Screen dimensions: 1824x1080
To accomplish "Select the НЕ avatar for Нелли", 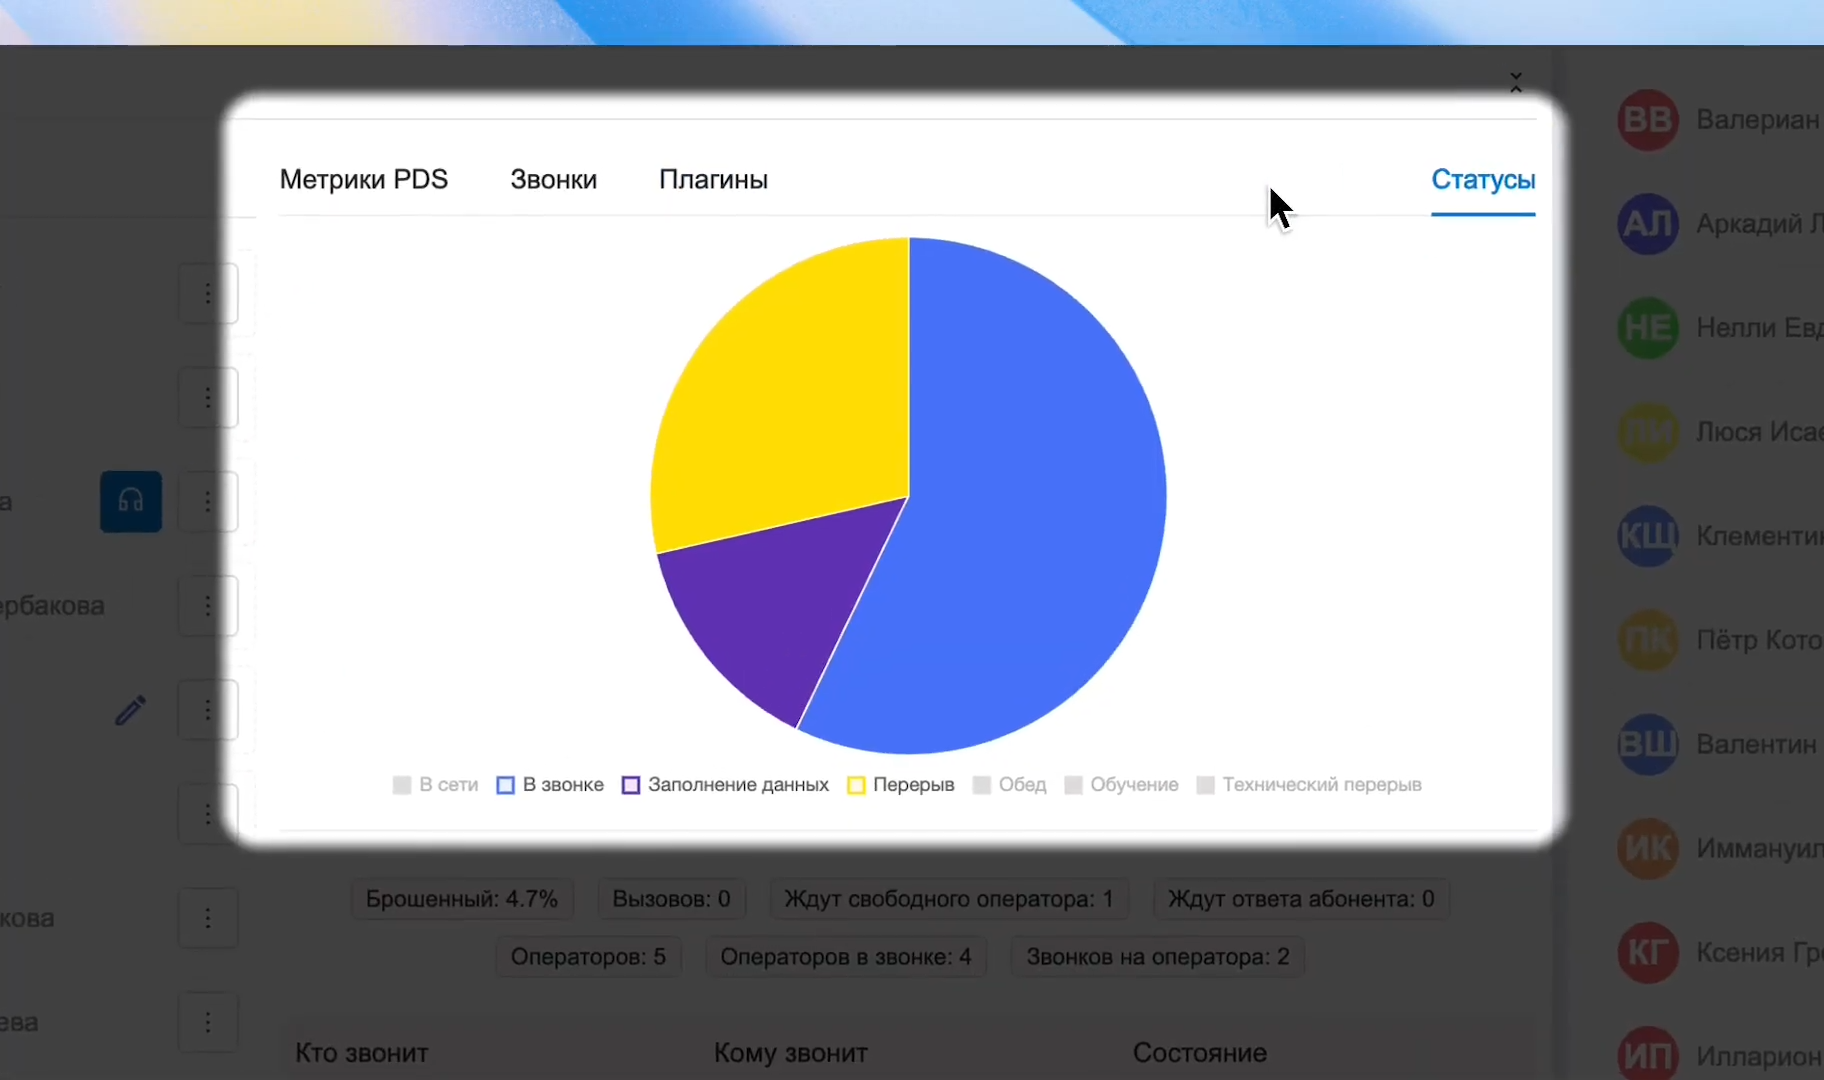I will [1648, 328].
